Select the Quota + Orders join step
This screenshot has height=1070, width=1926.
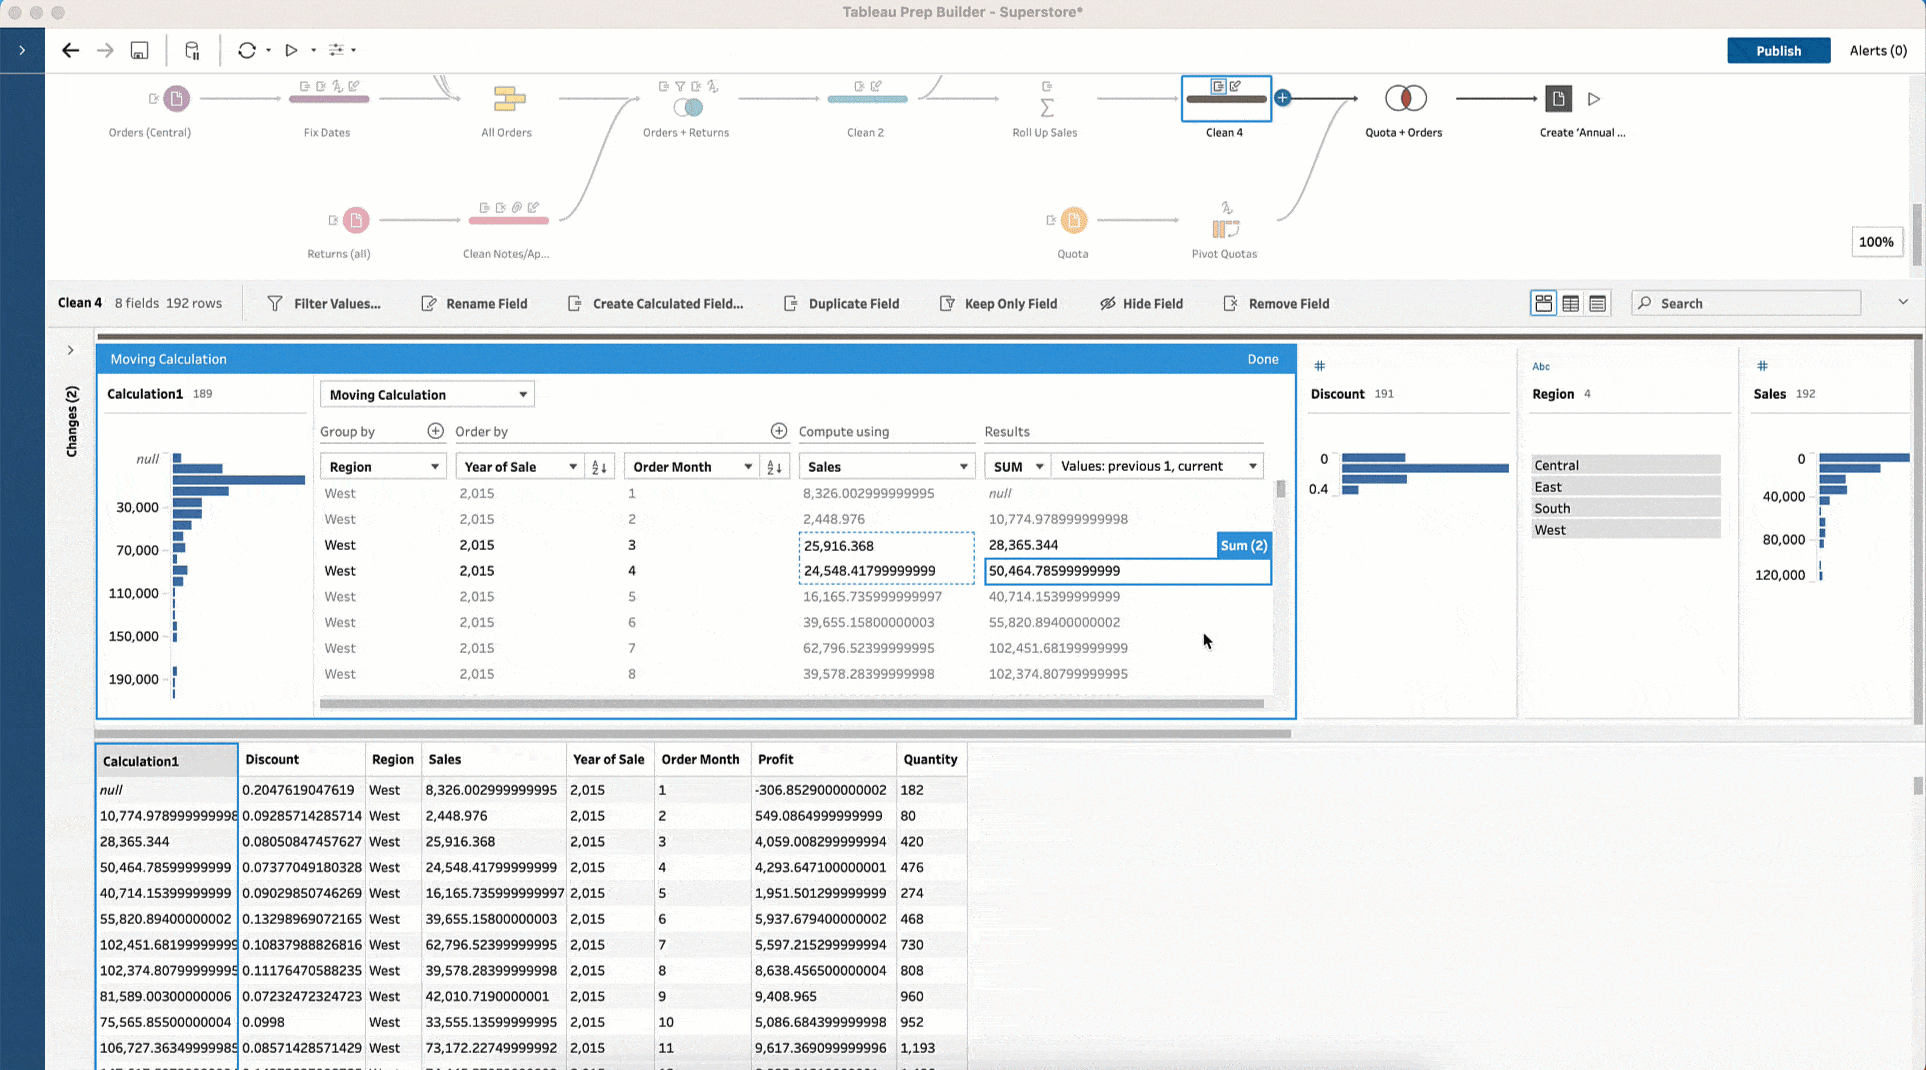tap(1404, 99)
